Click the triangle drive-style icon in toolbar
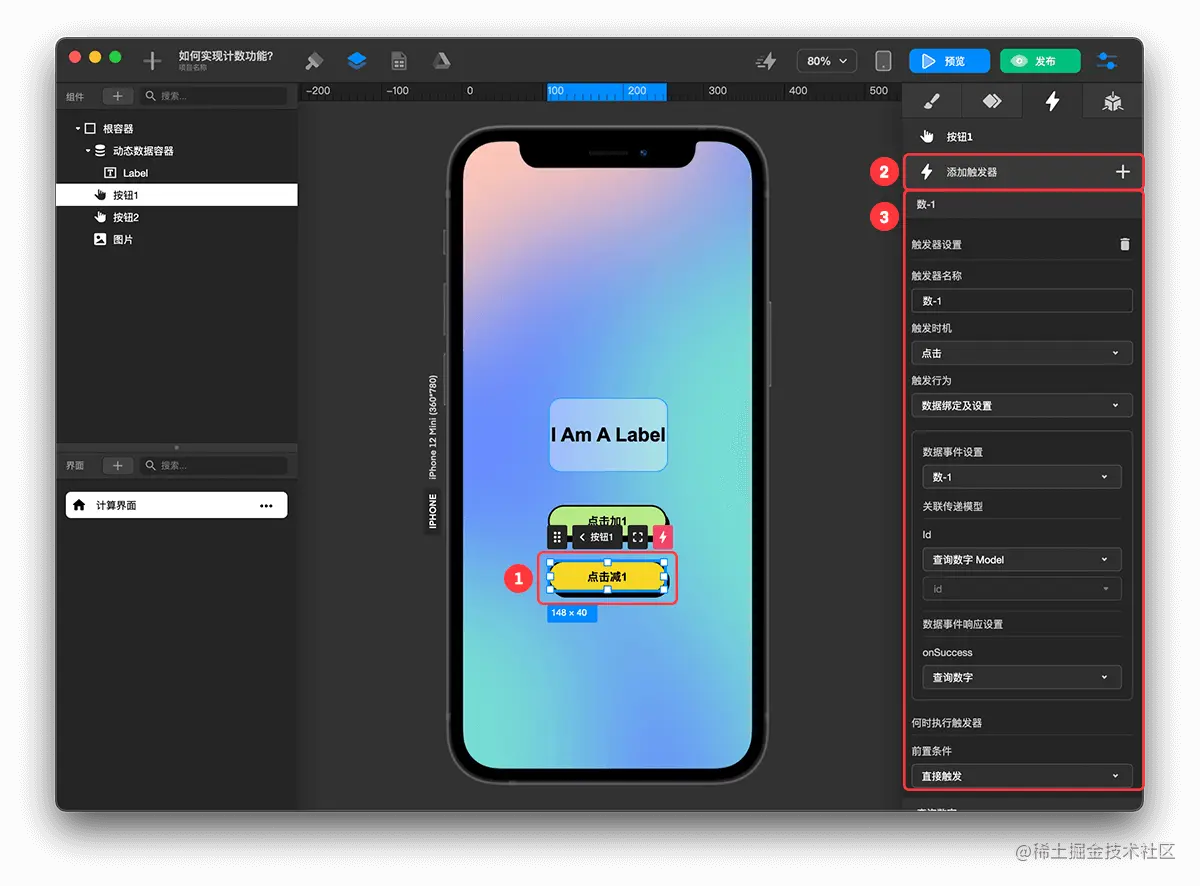The width and height of the screenshot is (1200, 886). [x=441, y=61]
